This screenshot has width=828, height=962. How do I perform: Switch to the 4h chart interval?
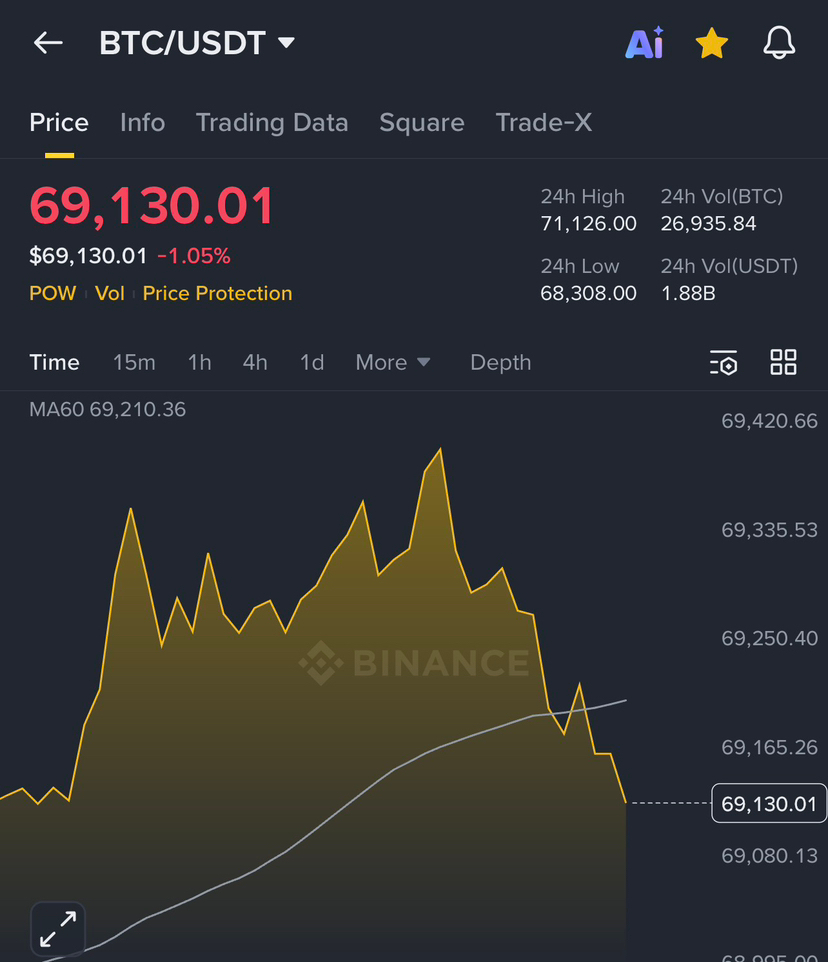pos(255,363)
